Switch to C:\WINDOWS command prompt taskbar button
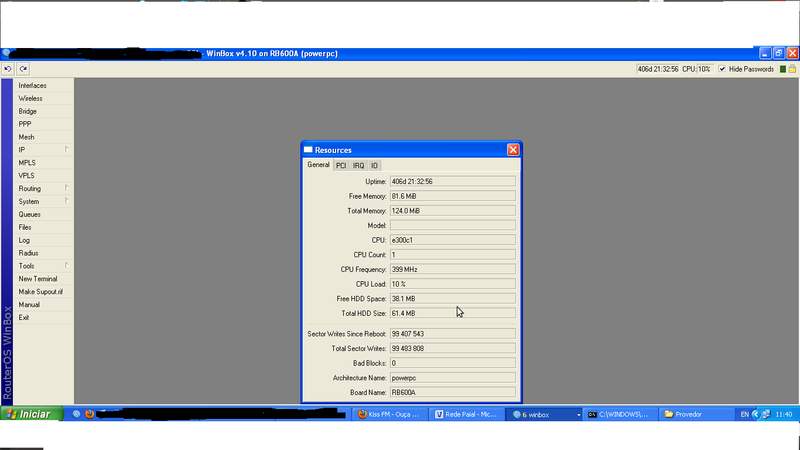 pos(619,414)
